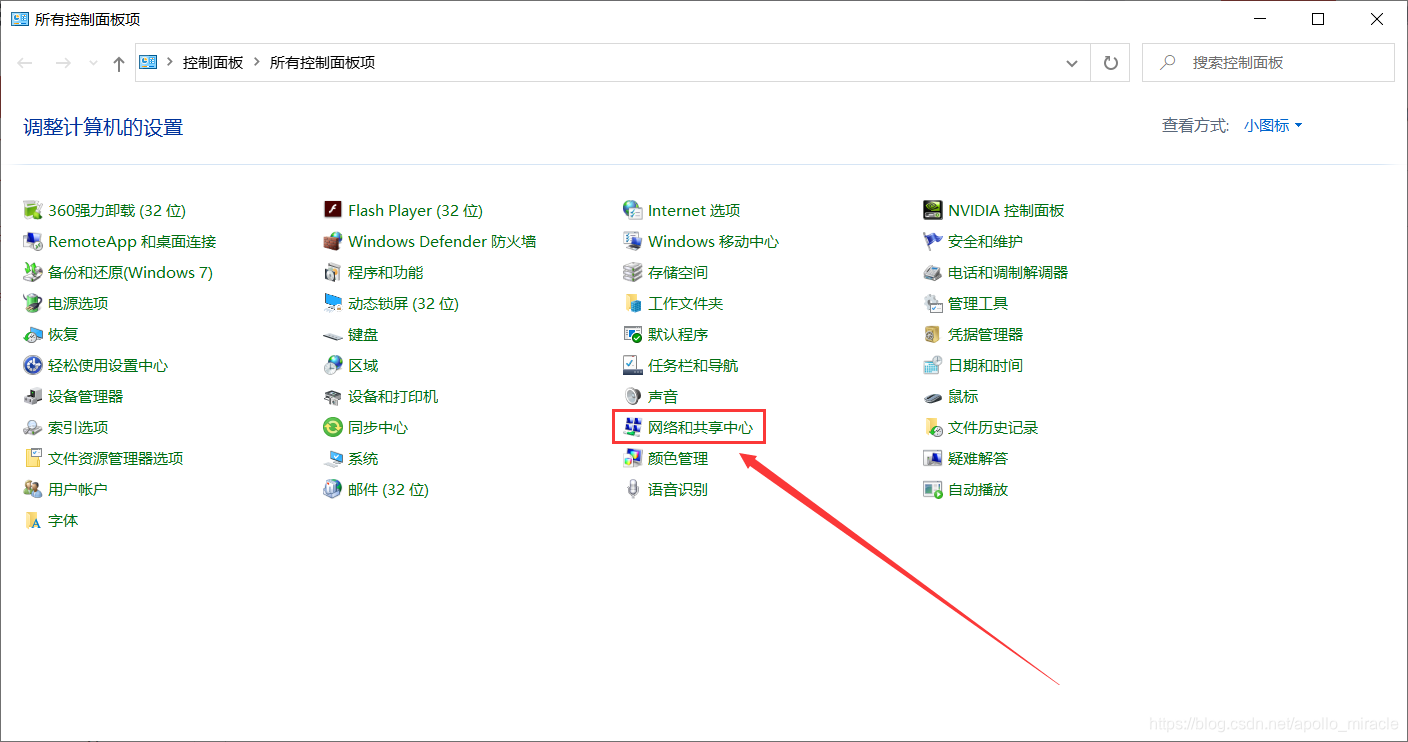Open the 设备管理器 icon

point(33,396)
